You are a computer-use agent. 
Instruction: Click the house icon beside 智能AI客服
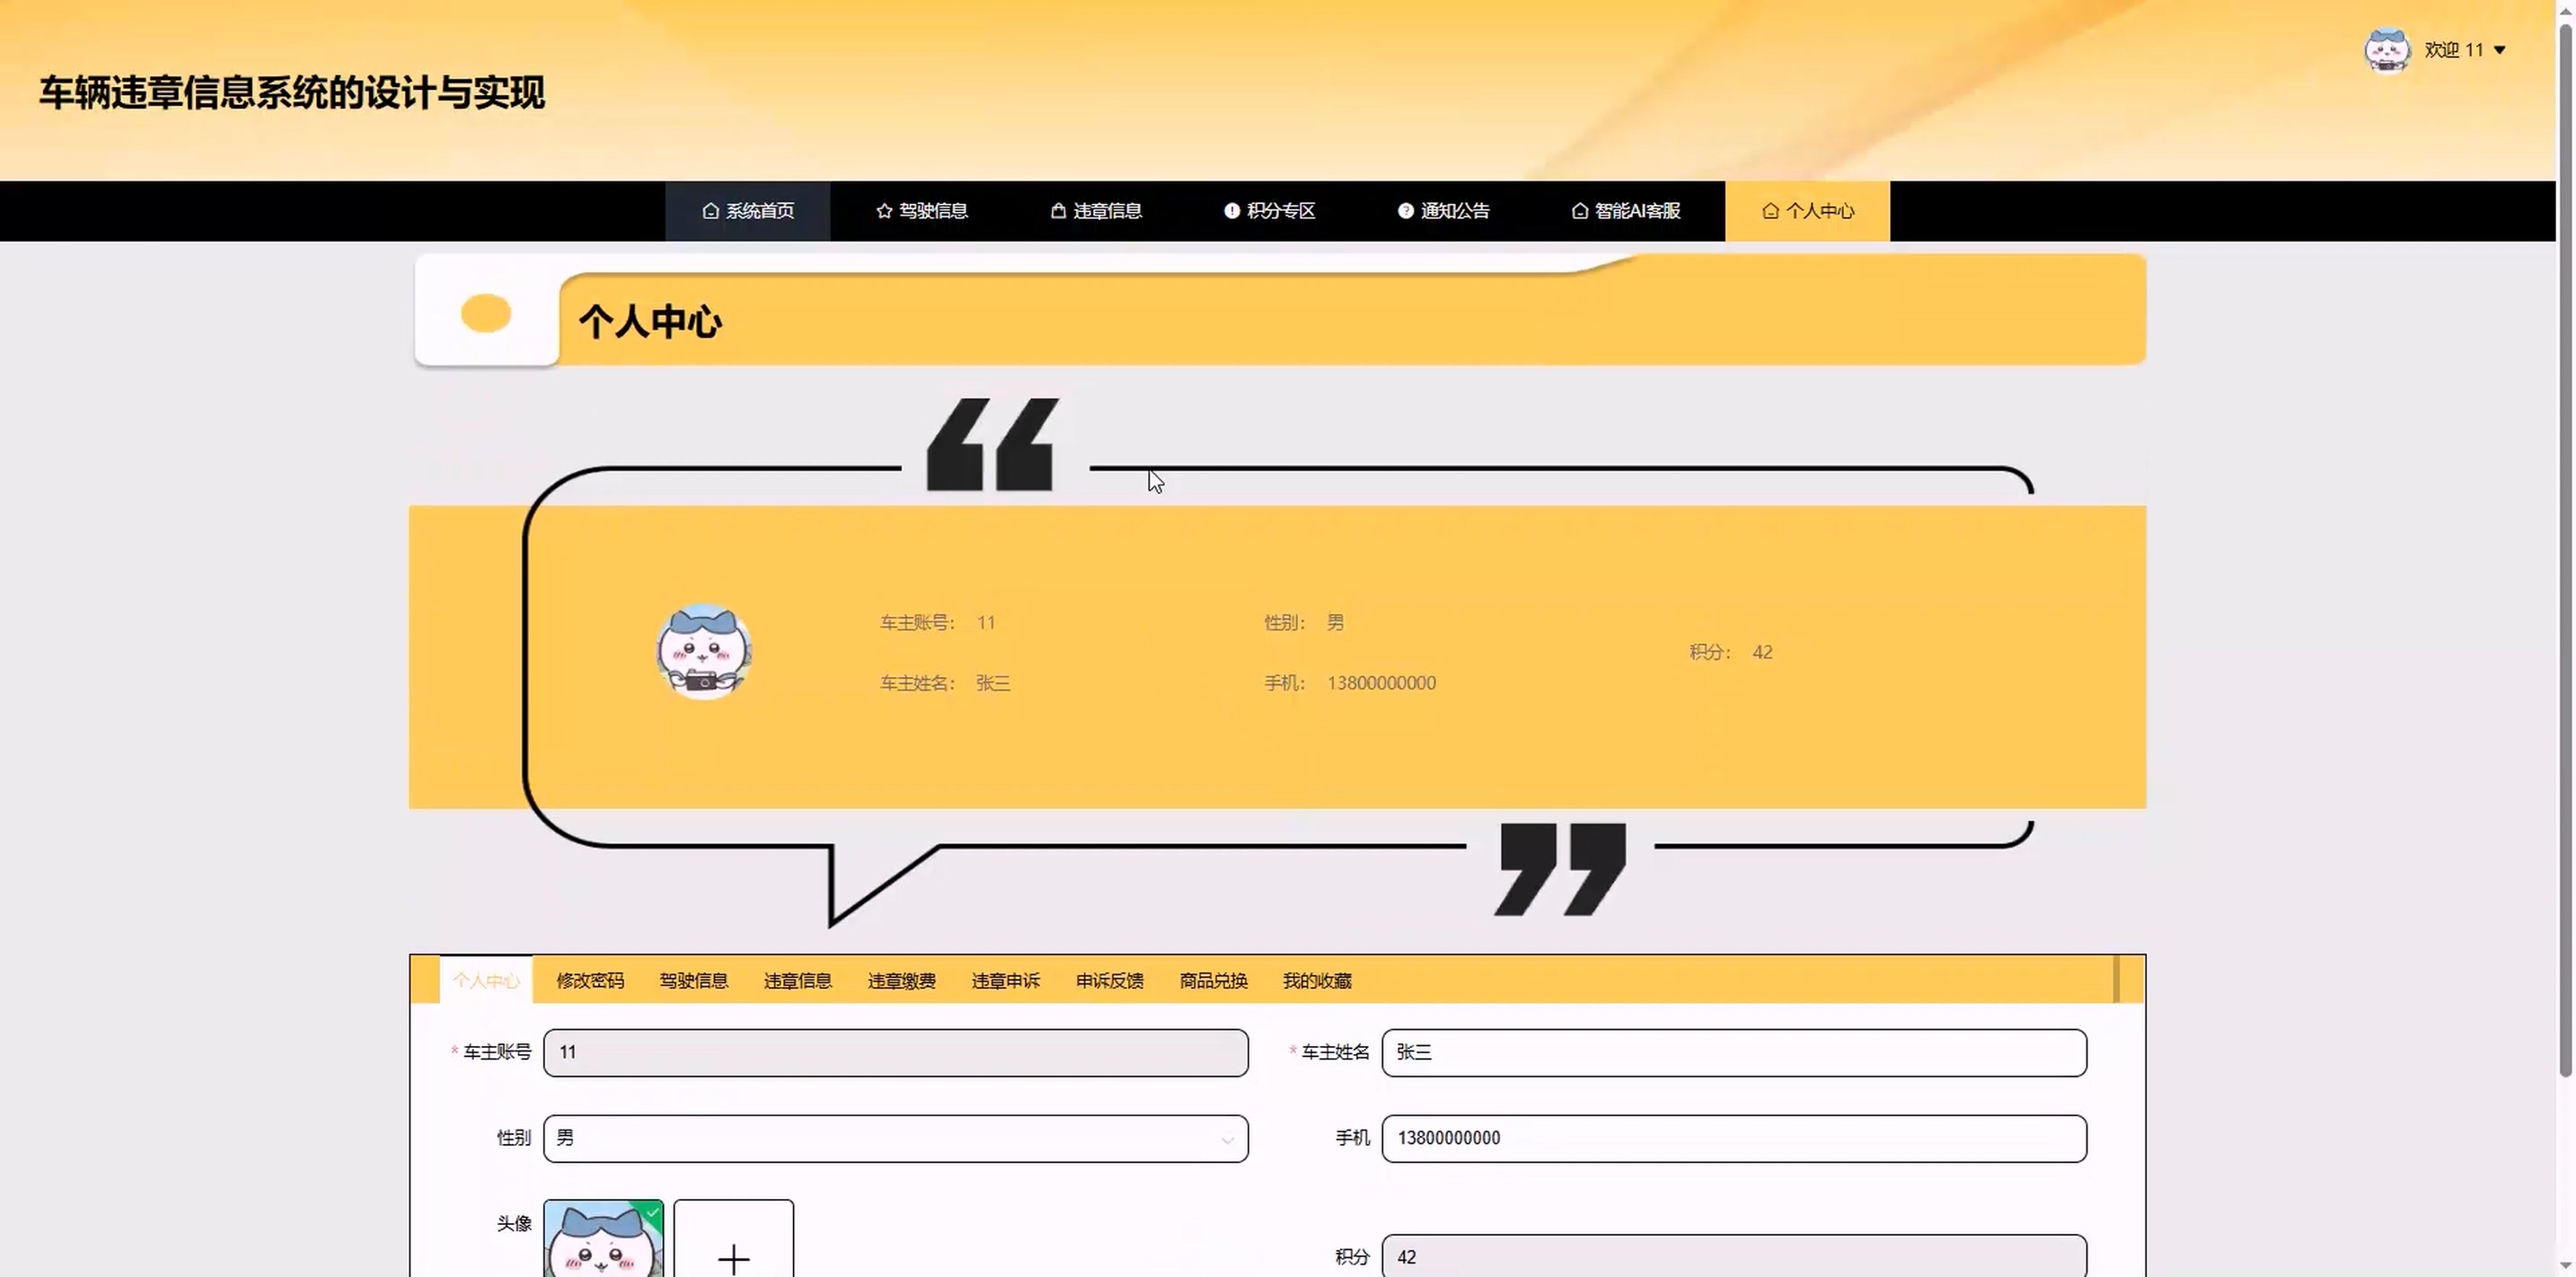click(x=1580, y=211)
